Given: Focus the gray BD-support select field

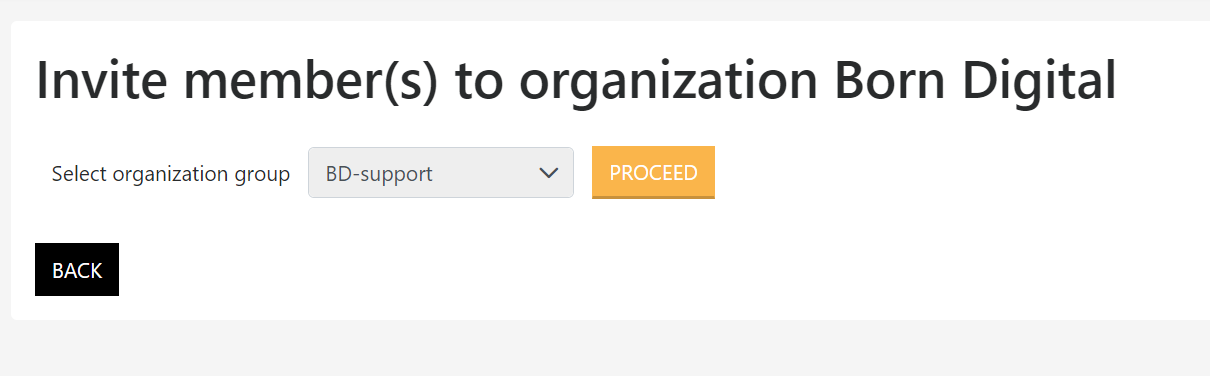Looking at the screenshot, I should 441,173.
